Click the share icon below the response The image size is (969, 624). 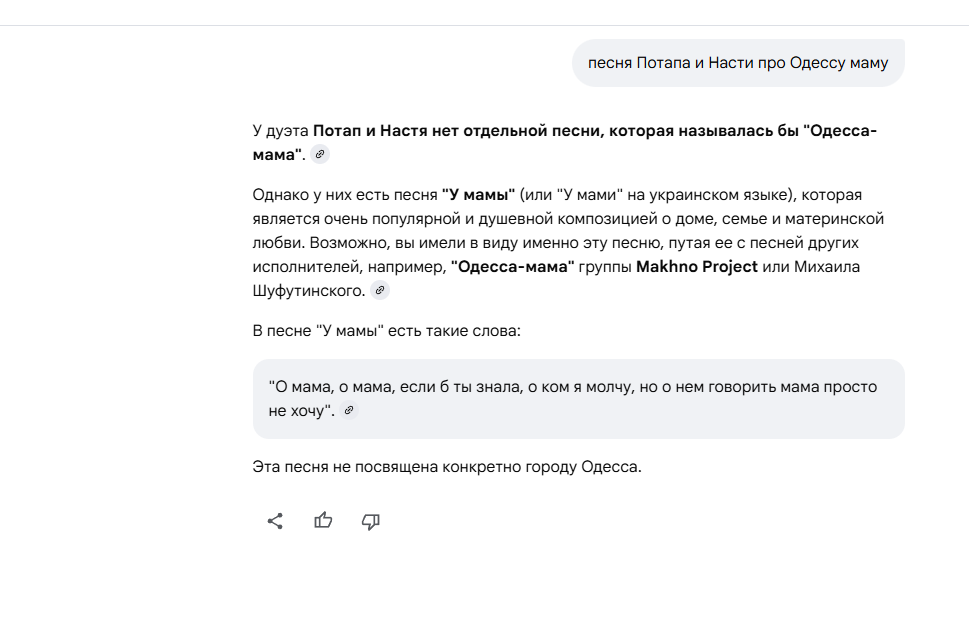275,521
